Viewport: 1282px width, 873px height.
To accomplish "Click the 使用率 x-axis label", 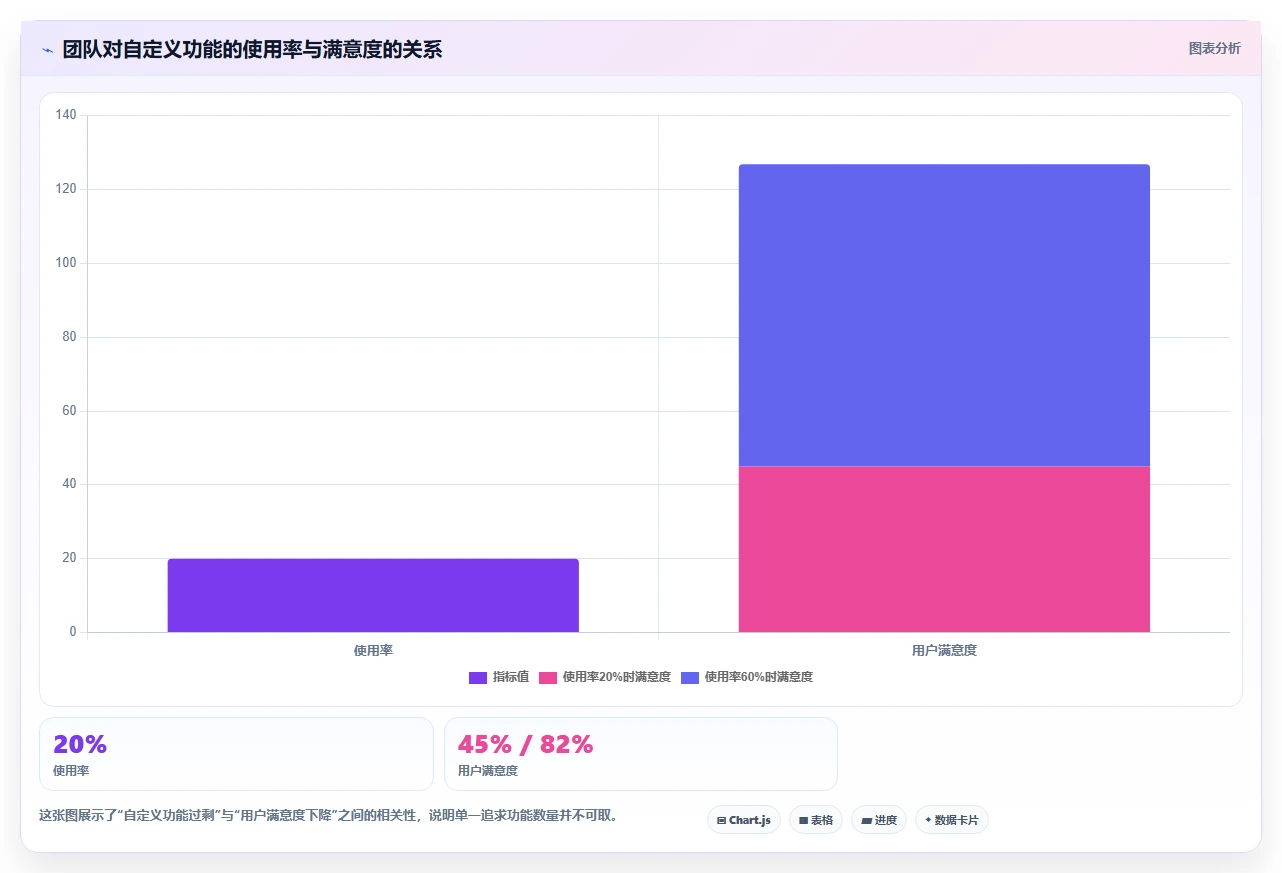I will pyautogui.click(x=373, y=650).
